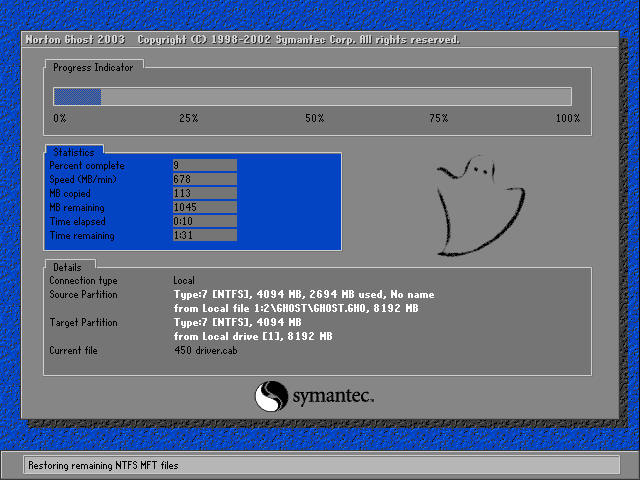Click the symantec. wordmark text
Screen dimensions: 640x480
(x=333, y=396)
